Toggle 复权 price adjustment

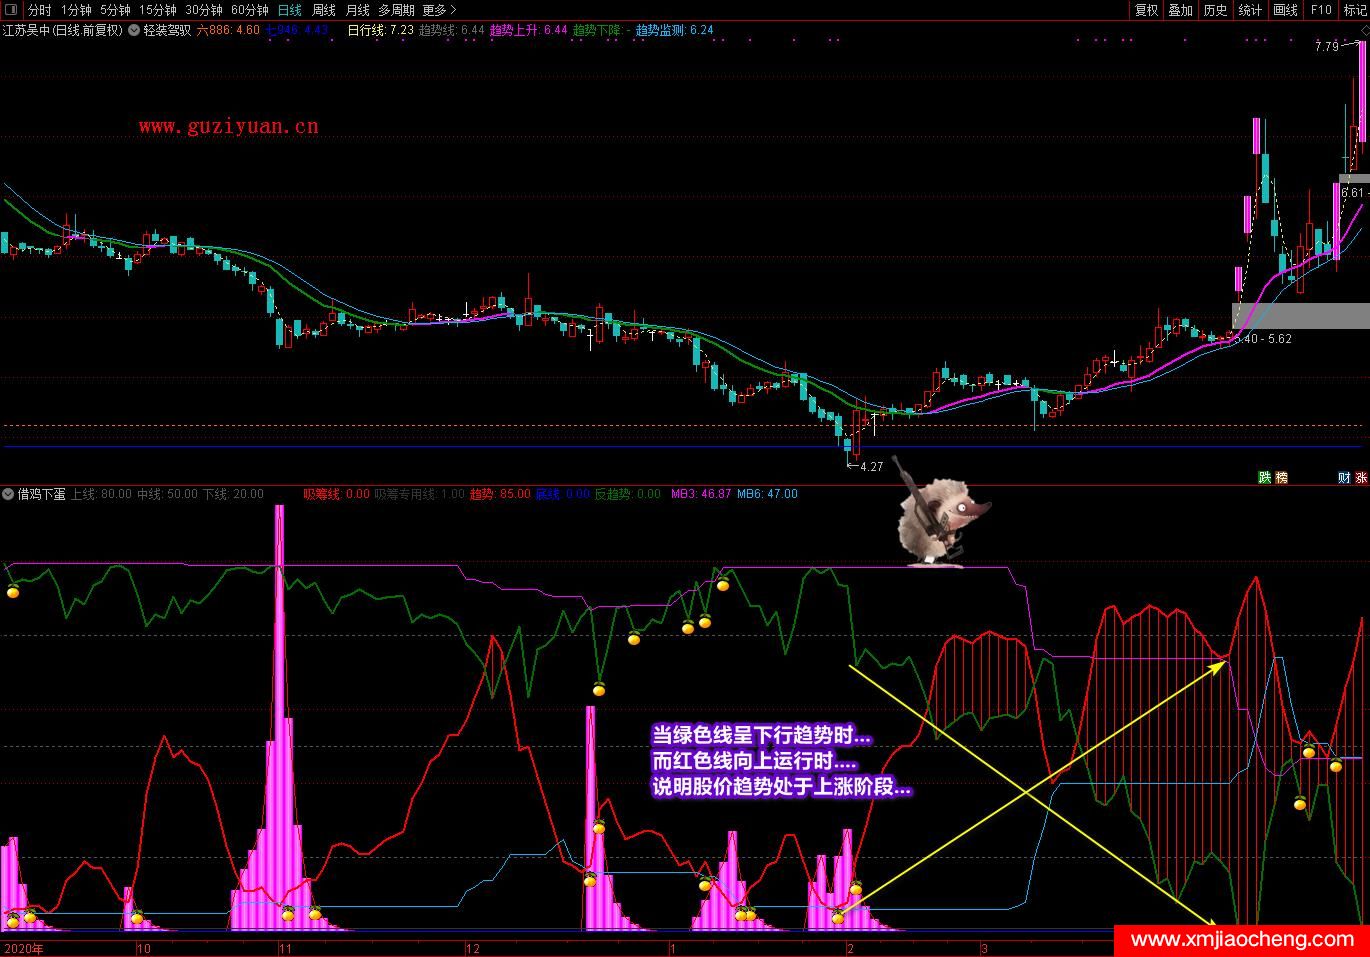(1146, 10)
